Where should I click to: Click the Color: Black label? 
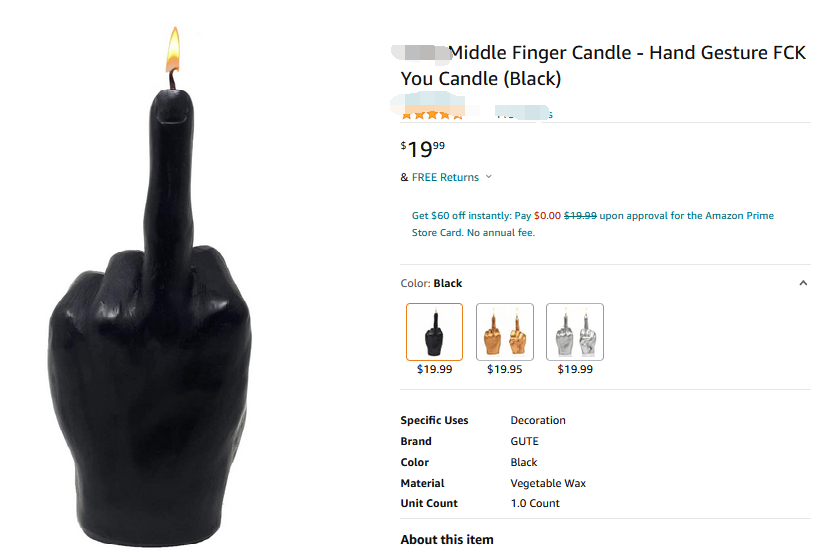click(x=431, y=283)
